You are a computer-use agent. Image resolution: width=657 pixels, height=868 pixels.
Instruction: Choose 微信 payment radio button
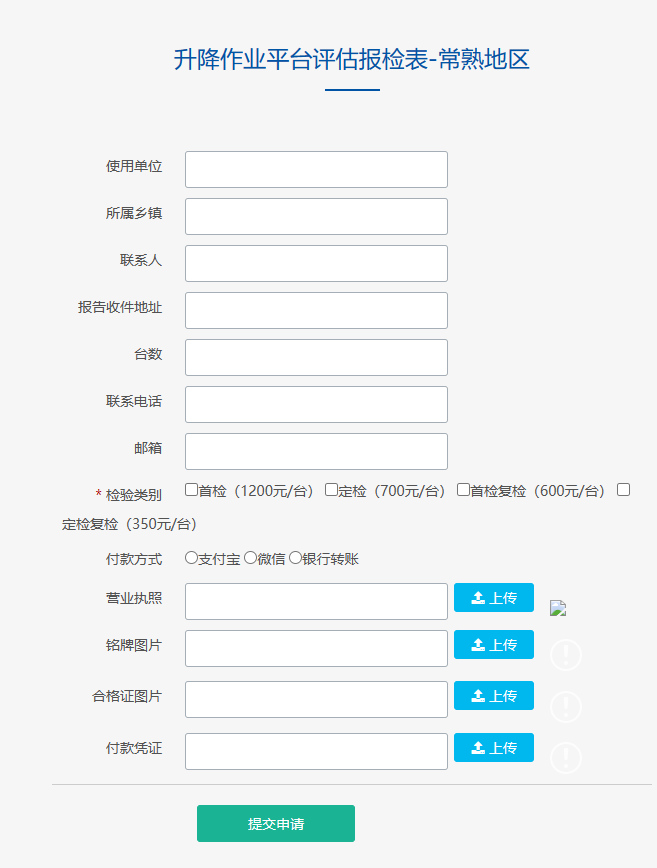tap(250, 558)
